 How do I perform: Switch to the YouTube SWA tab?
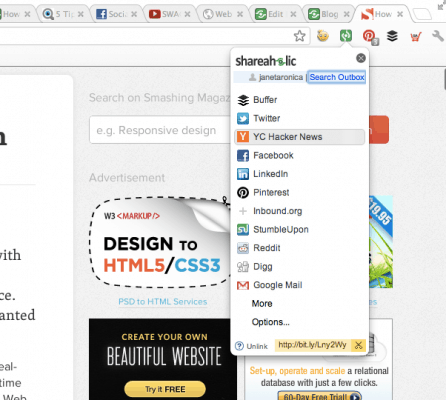pos(171,14)
